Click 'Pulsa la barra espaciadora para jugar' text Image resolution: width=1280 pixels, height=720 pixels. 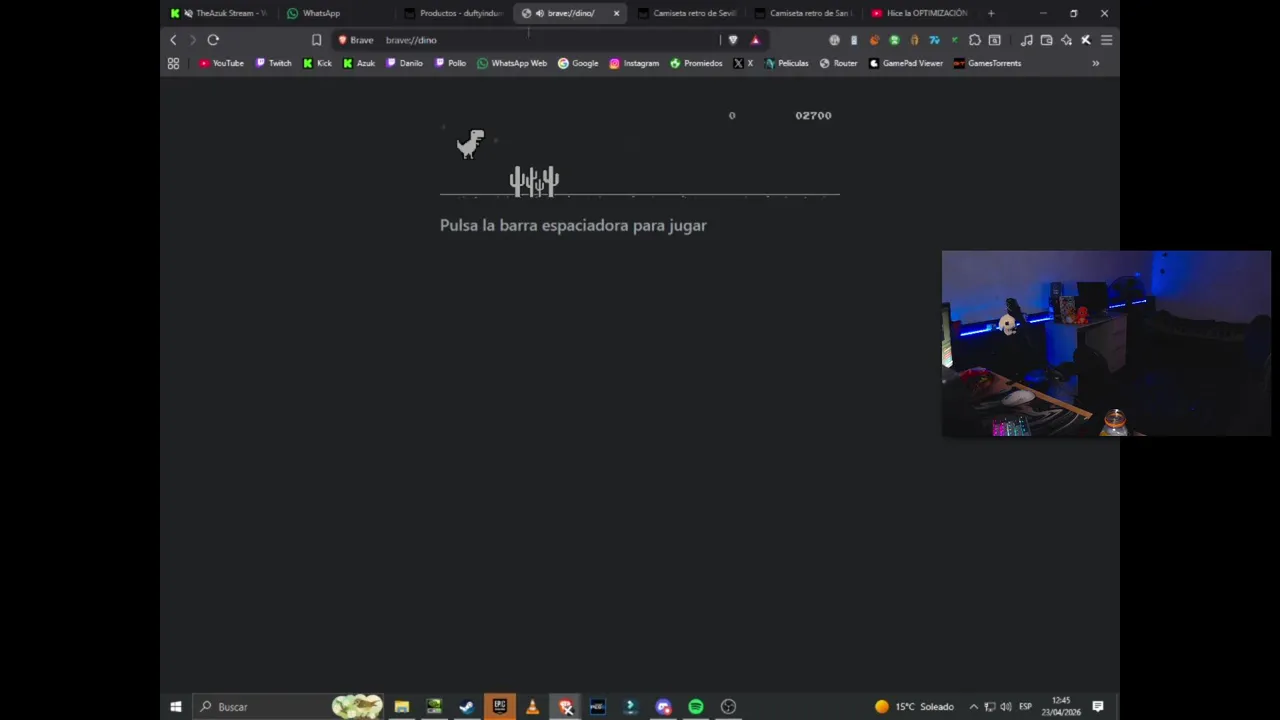pyautogui.click(x=573, y=225)
